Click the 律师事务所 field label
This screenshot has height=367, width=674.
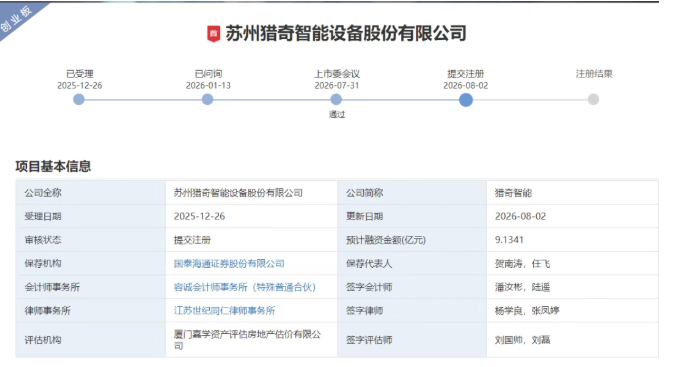(x=48, y=311)
